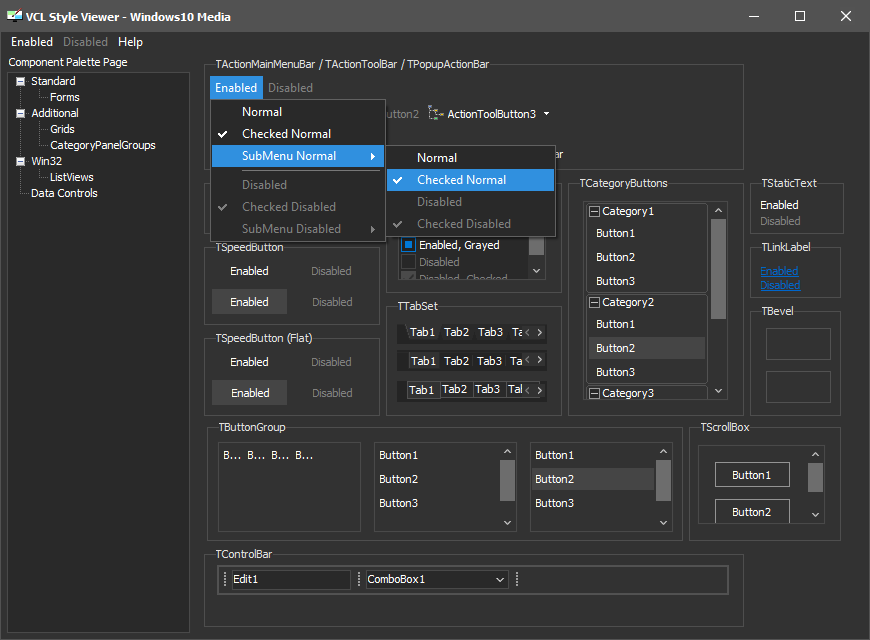870x640 pixels.
Task: Select Tab2 in the top TTabSet row
Action: (x=457, y=332)
